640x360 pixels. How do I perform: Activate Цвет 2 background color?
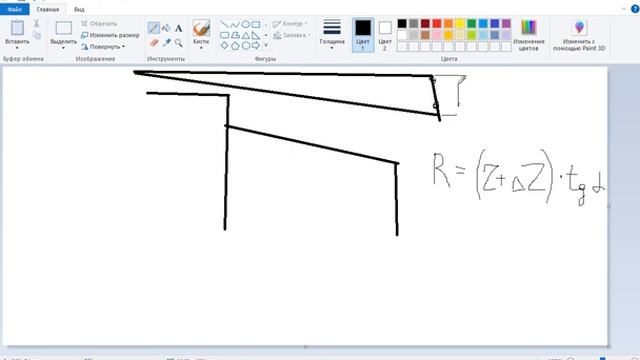coord(384,35)
